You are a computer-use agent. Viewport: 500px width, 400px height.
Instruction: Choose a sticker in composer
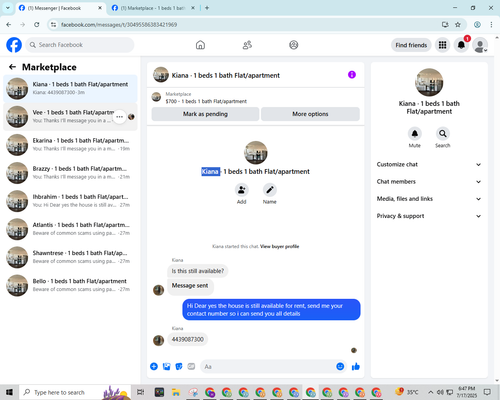[179, 367]
